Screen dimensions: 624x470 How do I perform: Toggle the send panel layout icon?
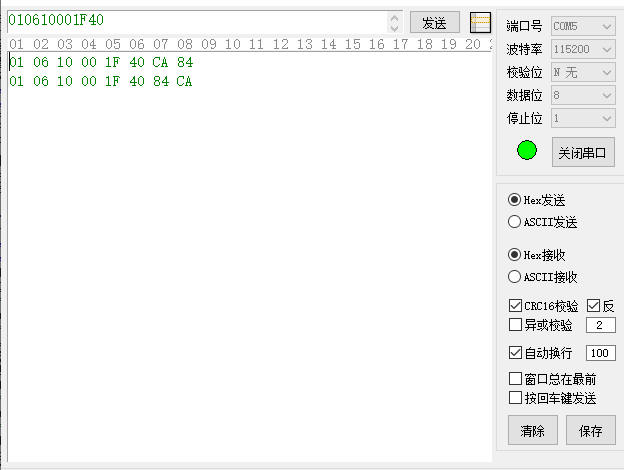click(480, 23)
